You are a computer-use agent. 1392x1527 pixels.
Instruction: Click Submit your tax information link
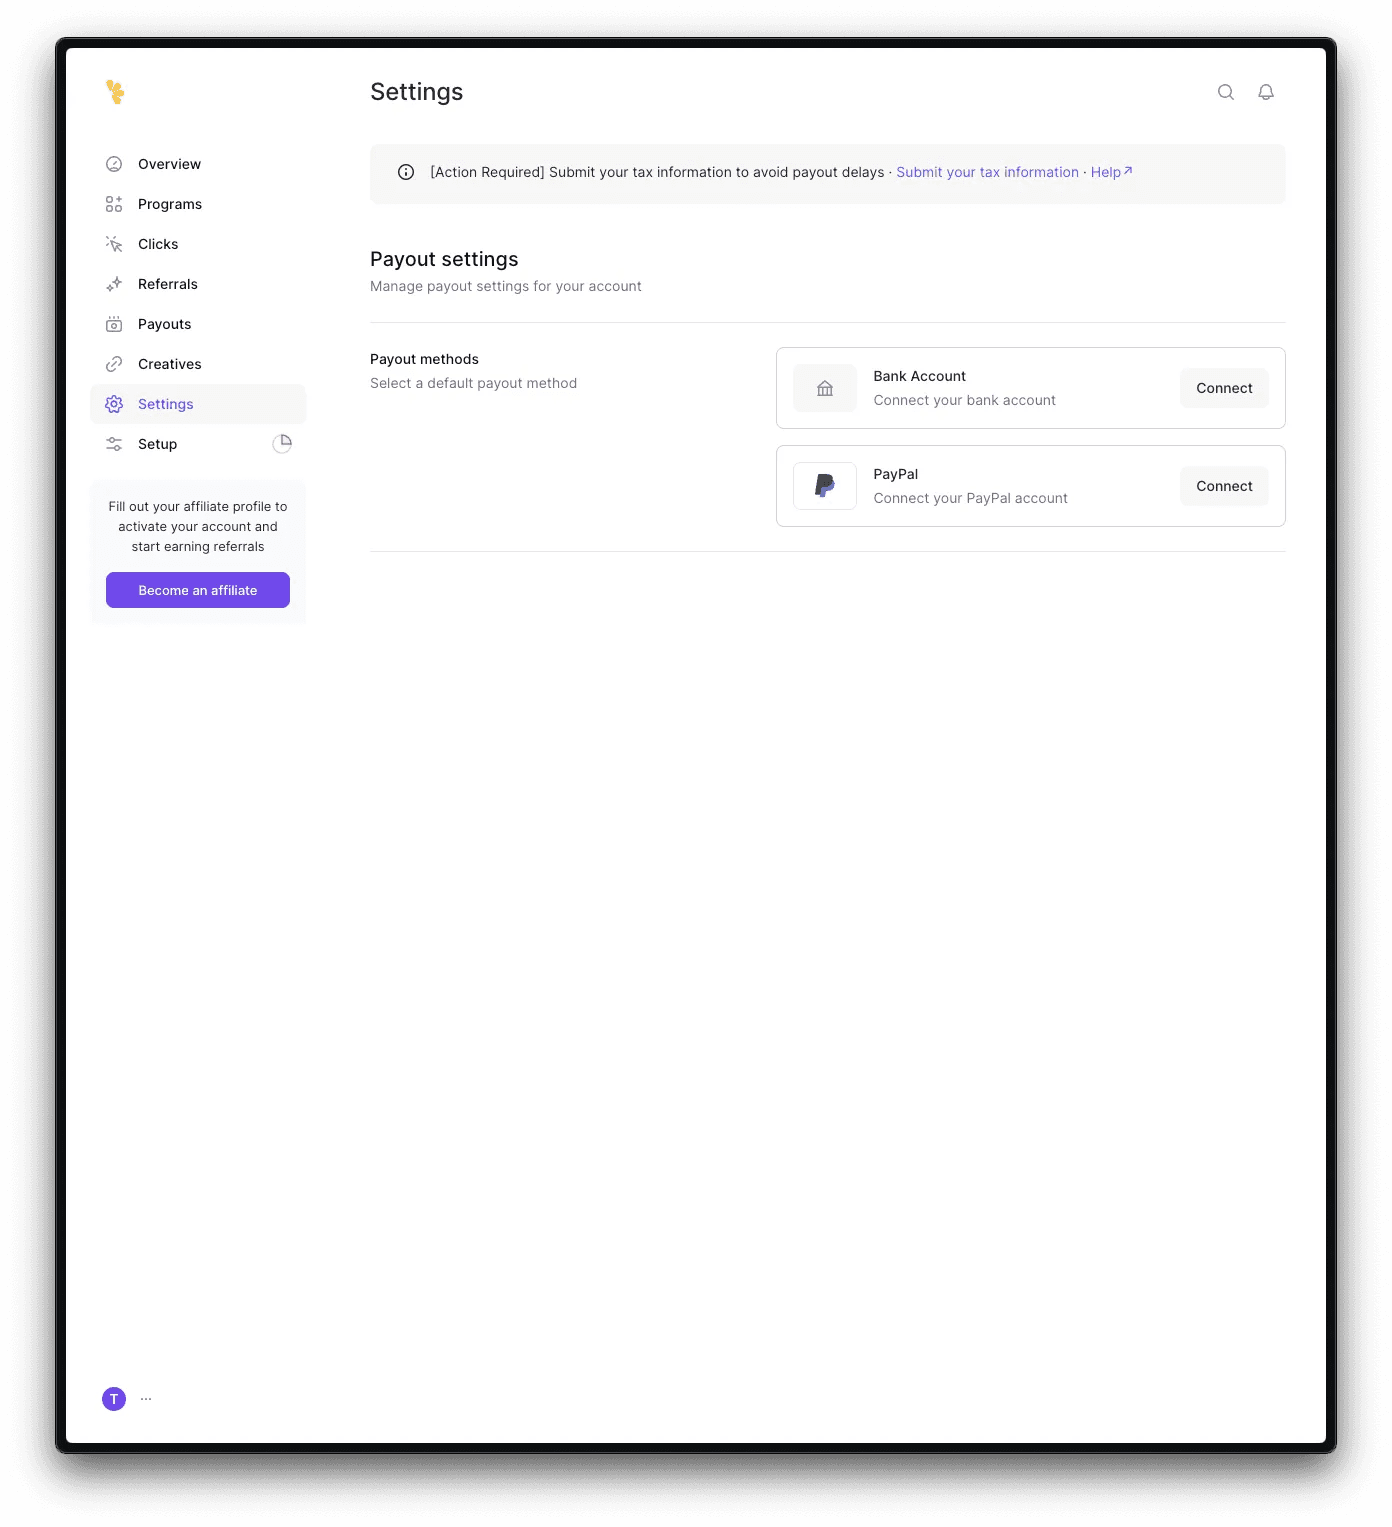click(987, 172)
